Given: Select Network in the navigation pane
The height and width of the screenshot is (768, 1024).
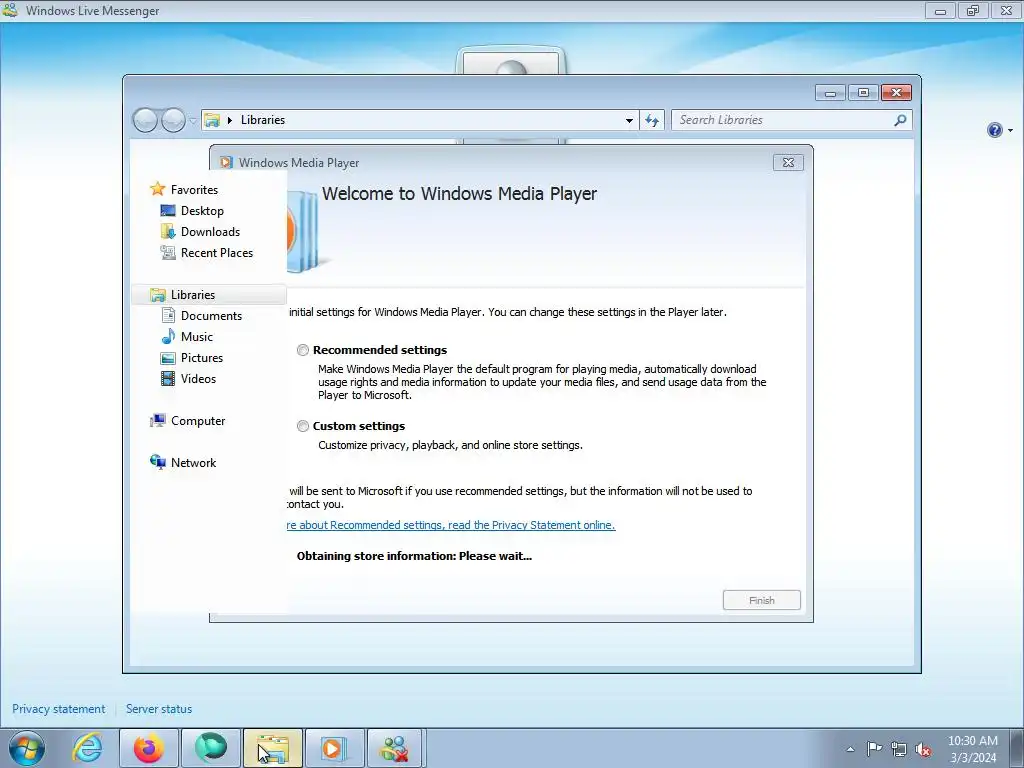Looking at the screenshot, I should (x=193, y=462).
